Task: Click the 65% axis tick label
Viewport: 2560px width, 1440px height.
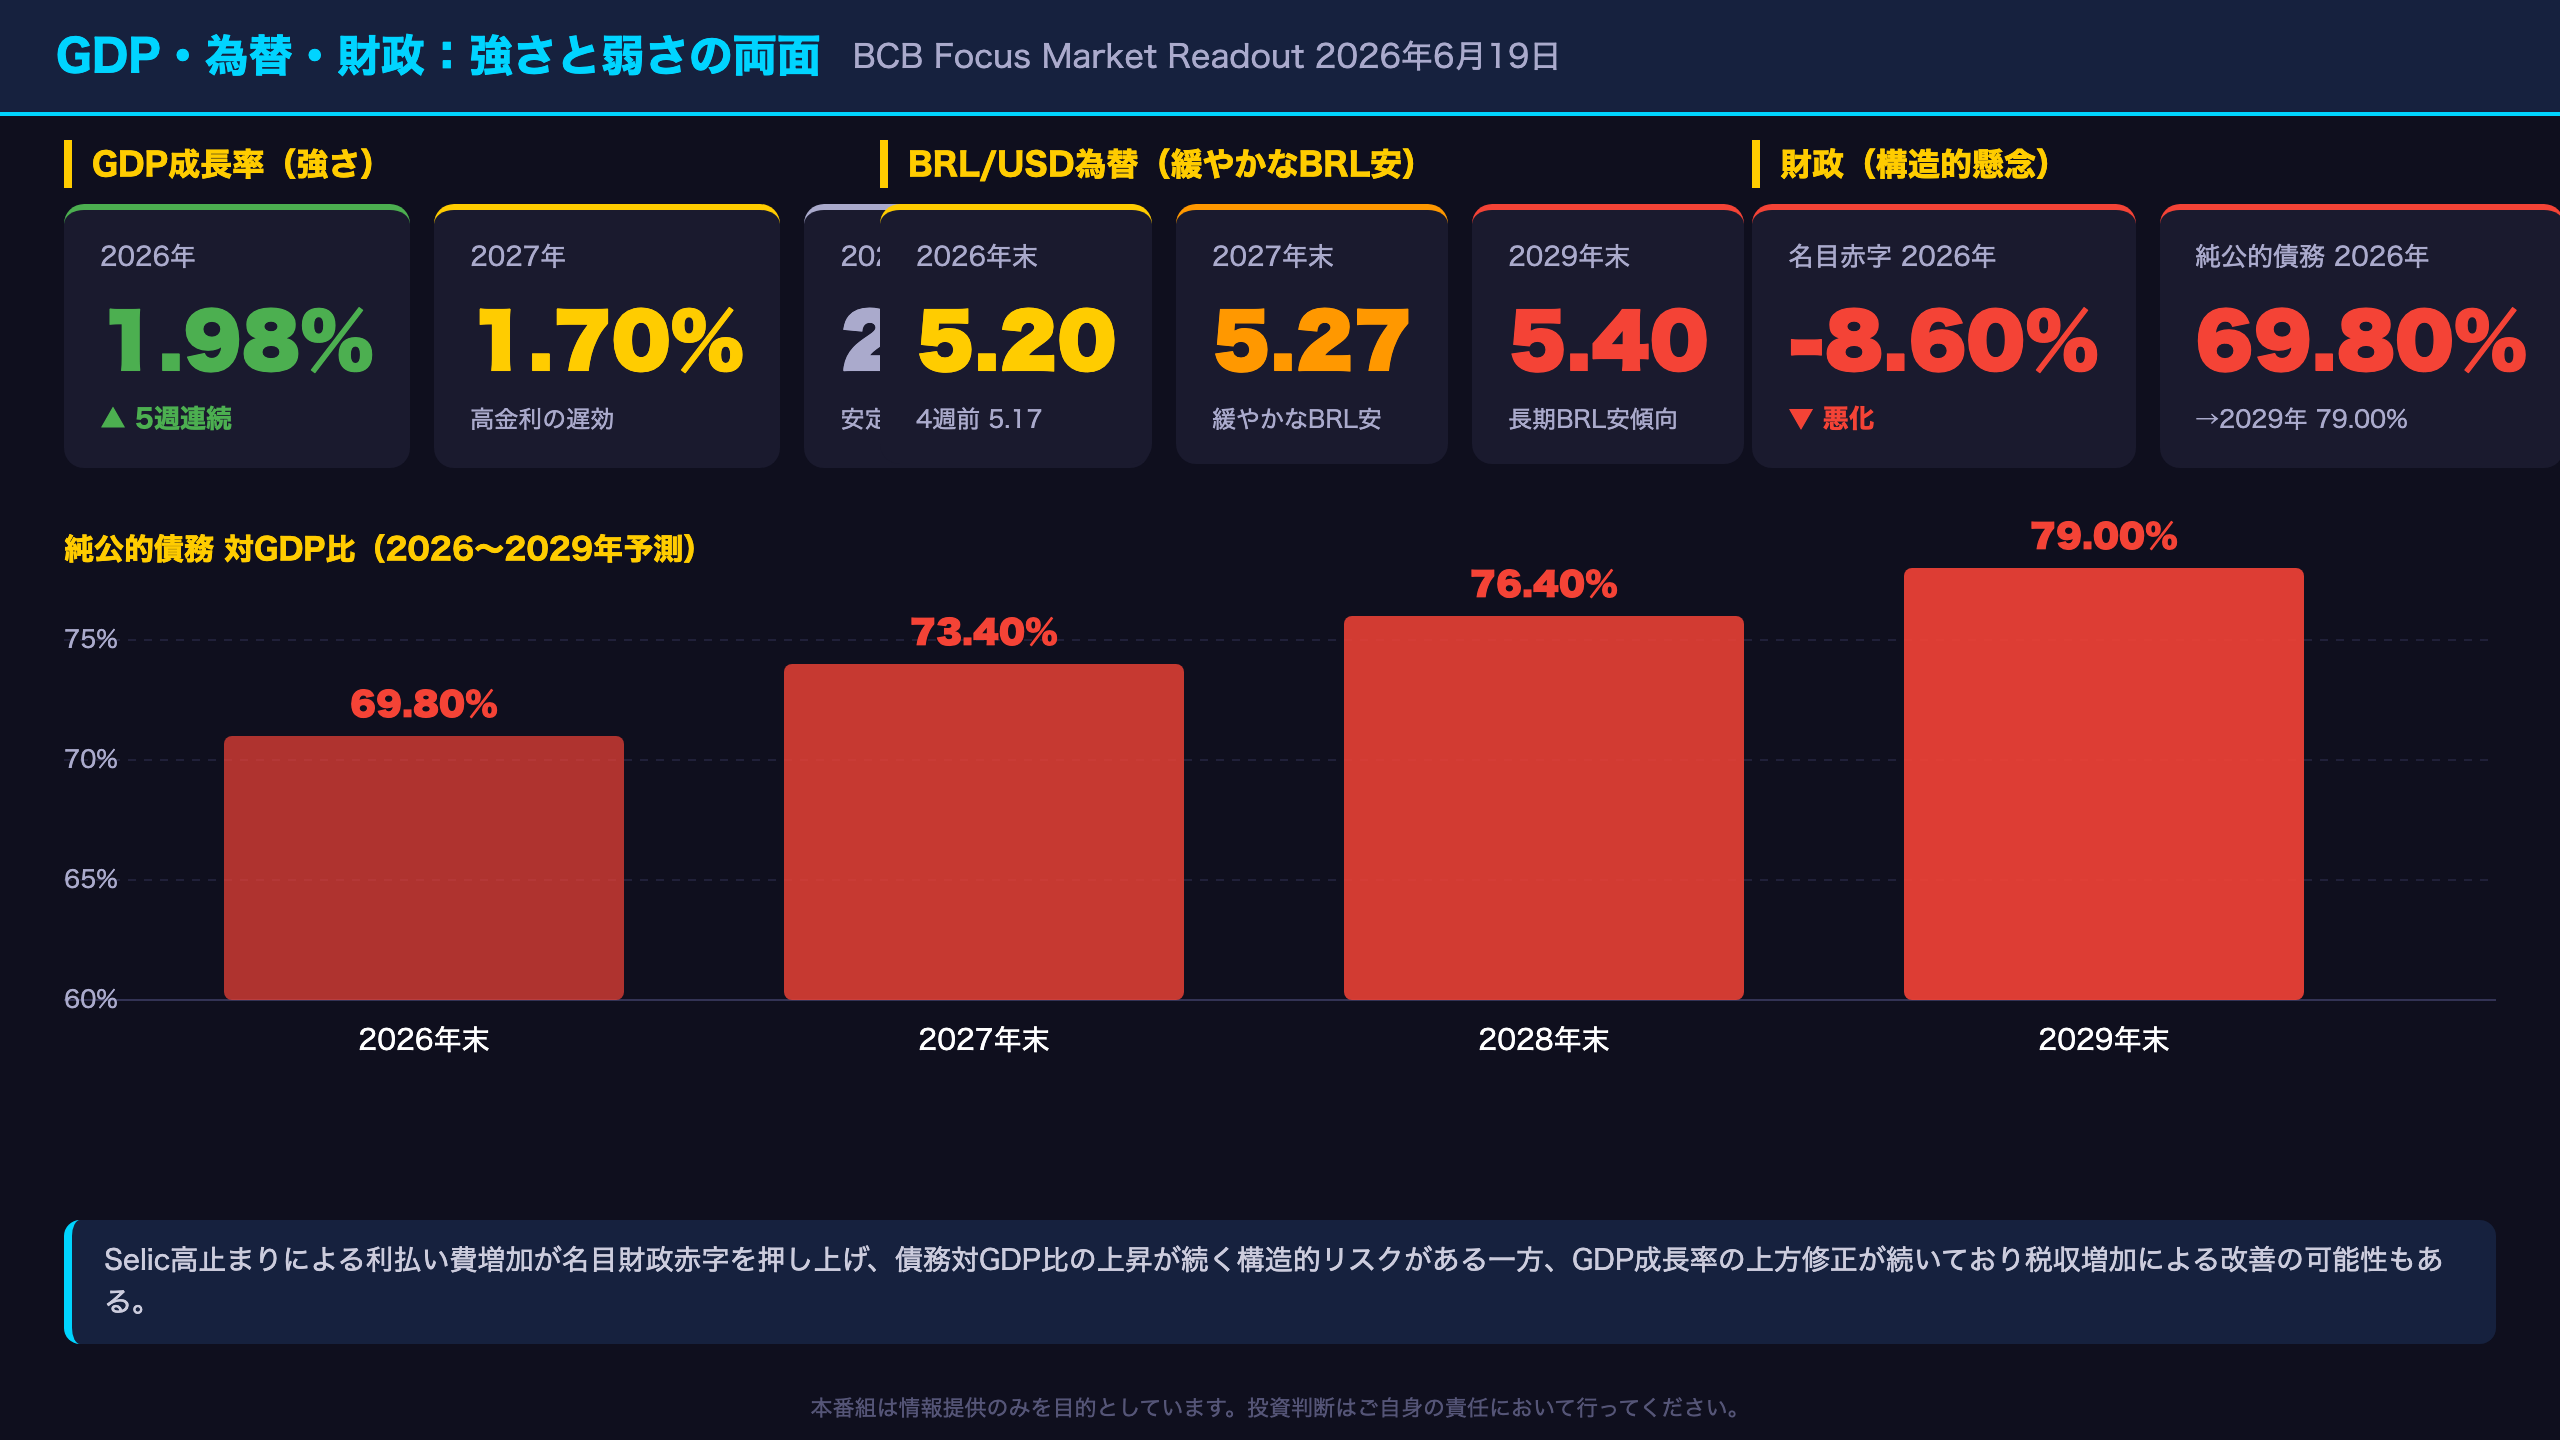Action: coord(91,879)
